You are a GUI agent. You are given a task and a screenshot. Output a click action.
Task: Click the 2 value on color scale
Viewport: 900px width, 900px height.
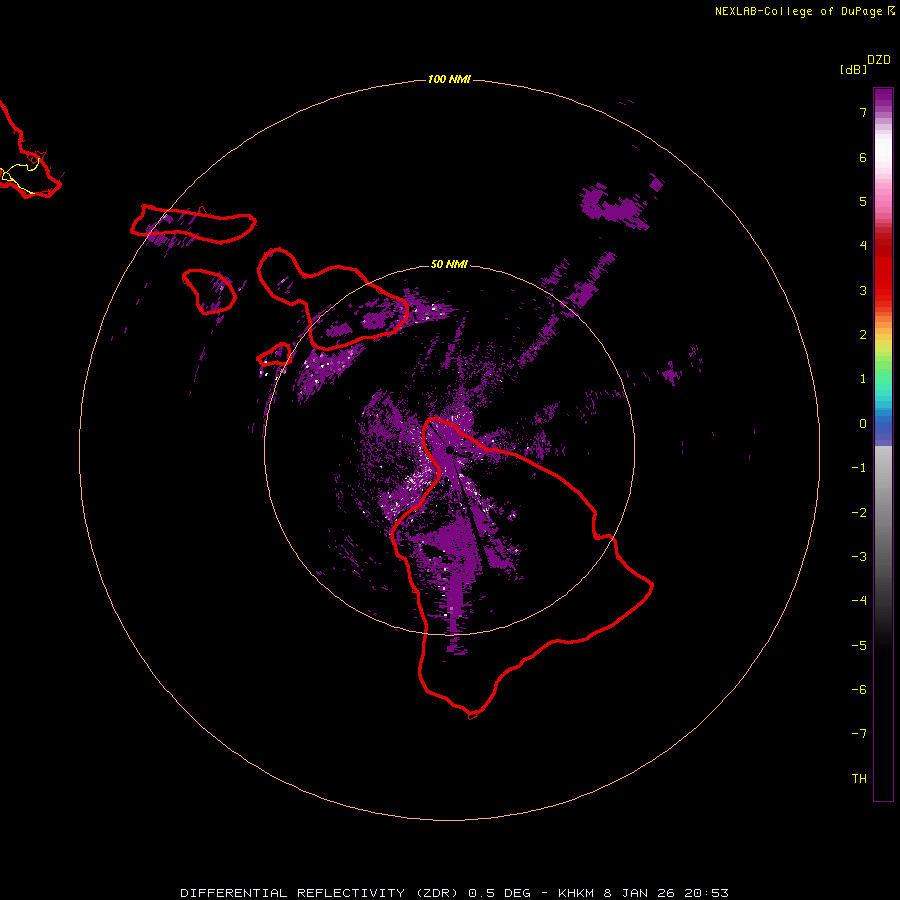coord(863,335)
